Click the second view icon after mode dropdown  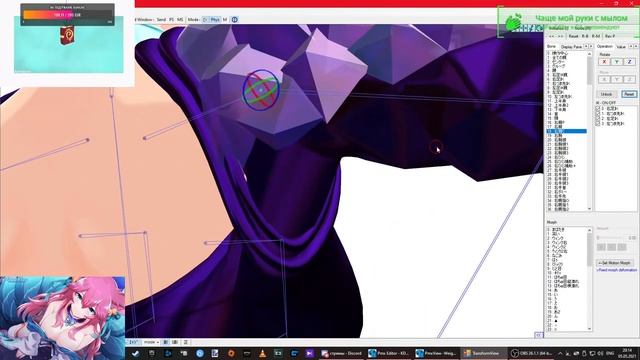(x=175, y=342)
